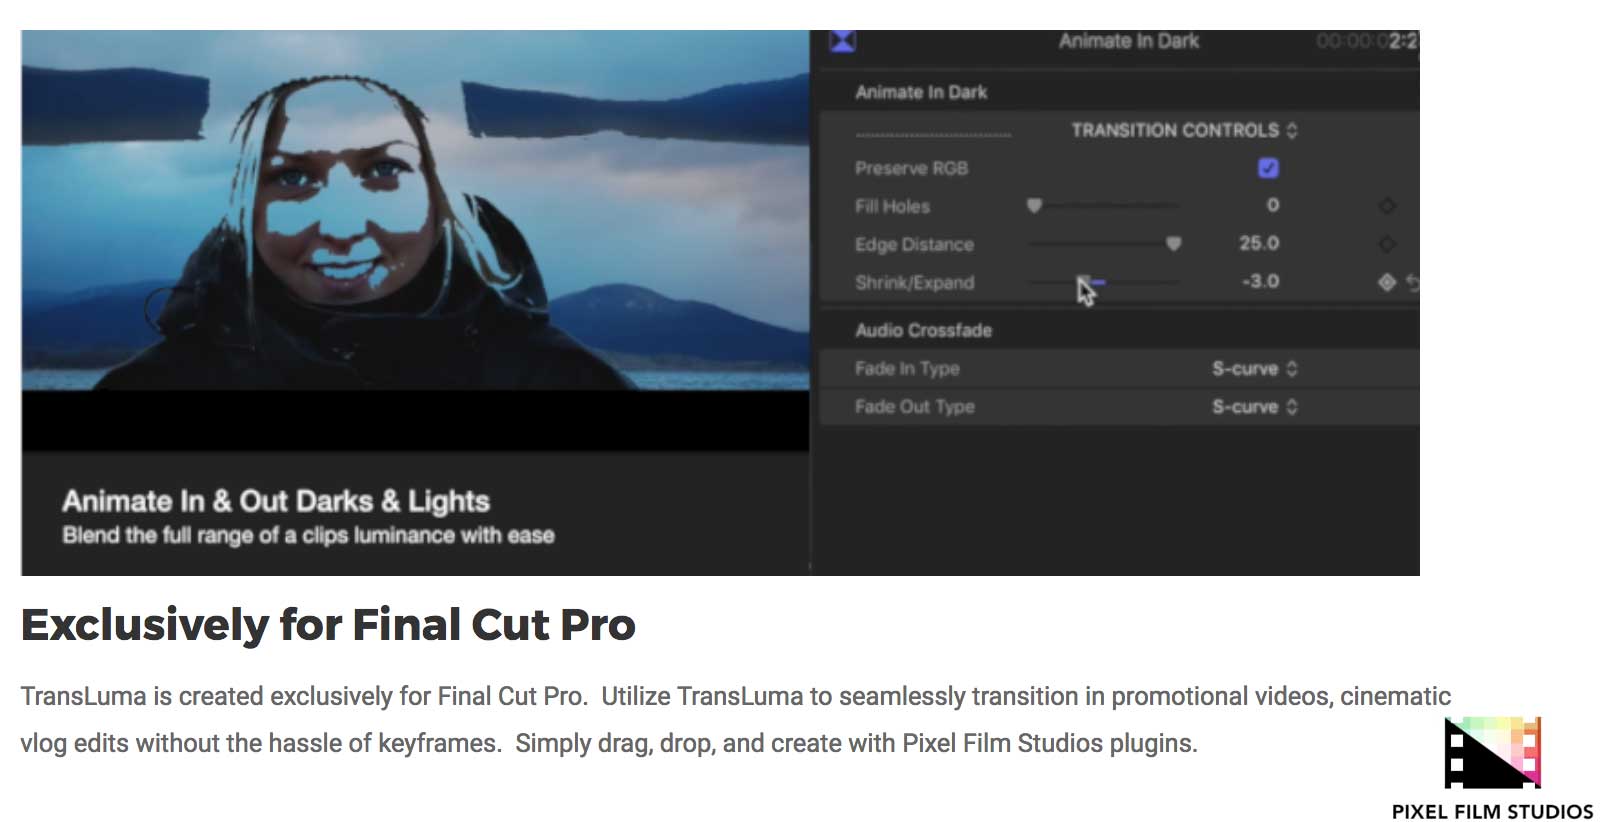Toggle the Preserve RGB checkbox
Viewport: 1602px width, 822px height.
coord(1268,168)
